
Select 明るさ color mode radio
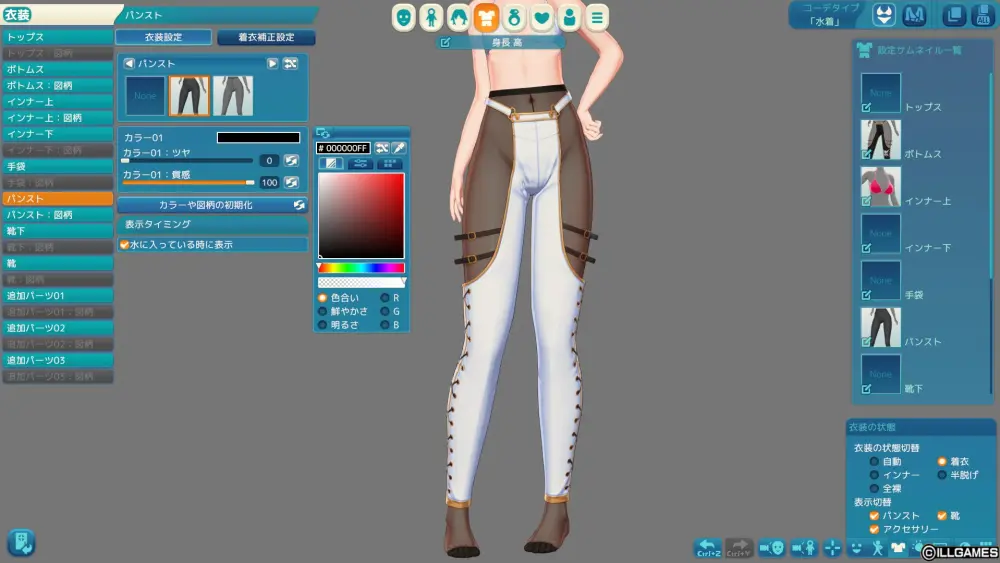323,325
